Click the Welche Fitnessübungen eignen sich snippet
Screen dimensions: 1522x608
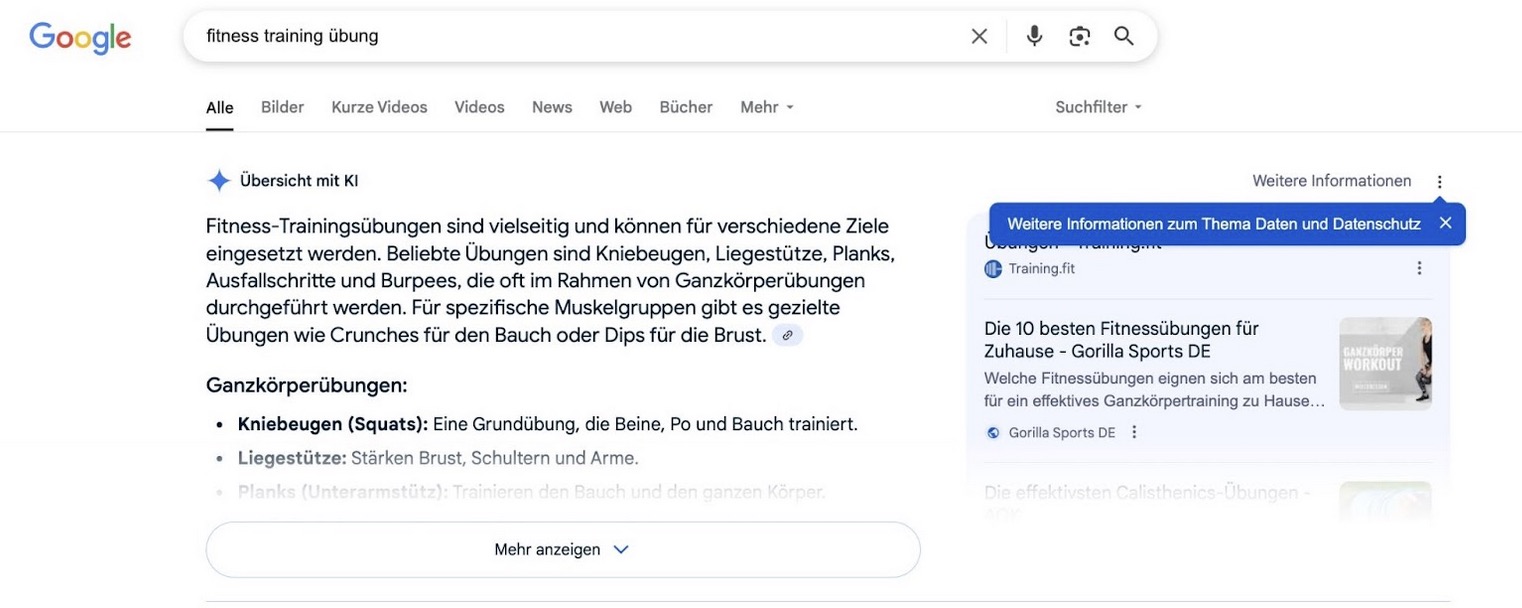click(x=1153, y=390)
